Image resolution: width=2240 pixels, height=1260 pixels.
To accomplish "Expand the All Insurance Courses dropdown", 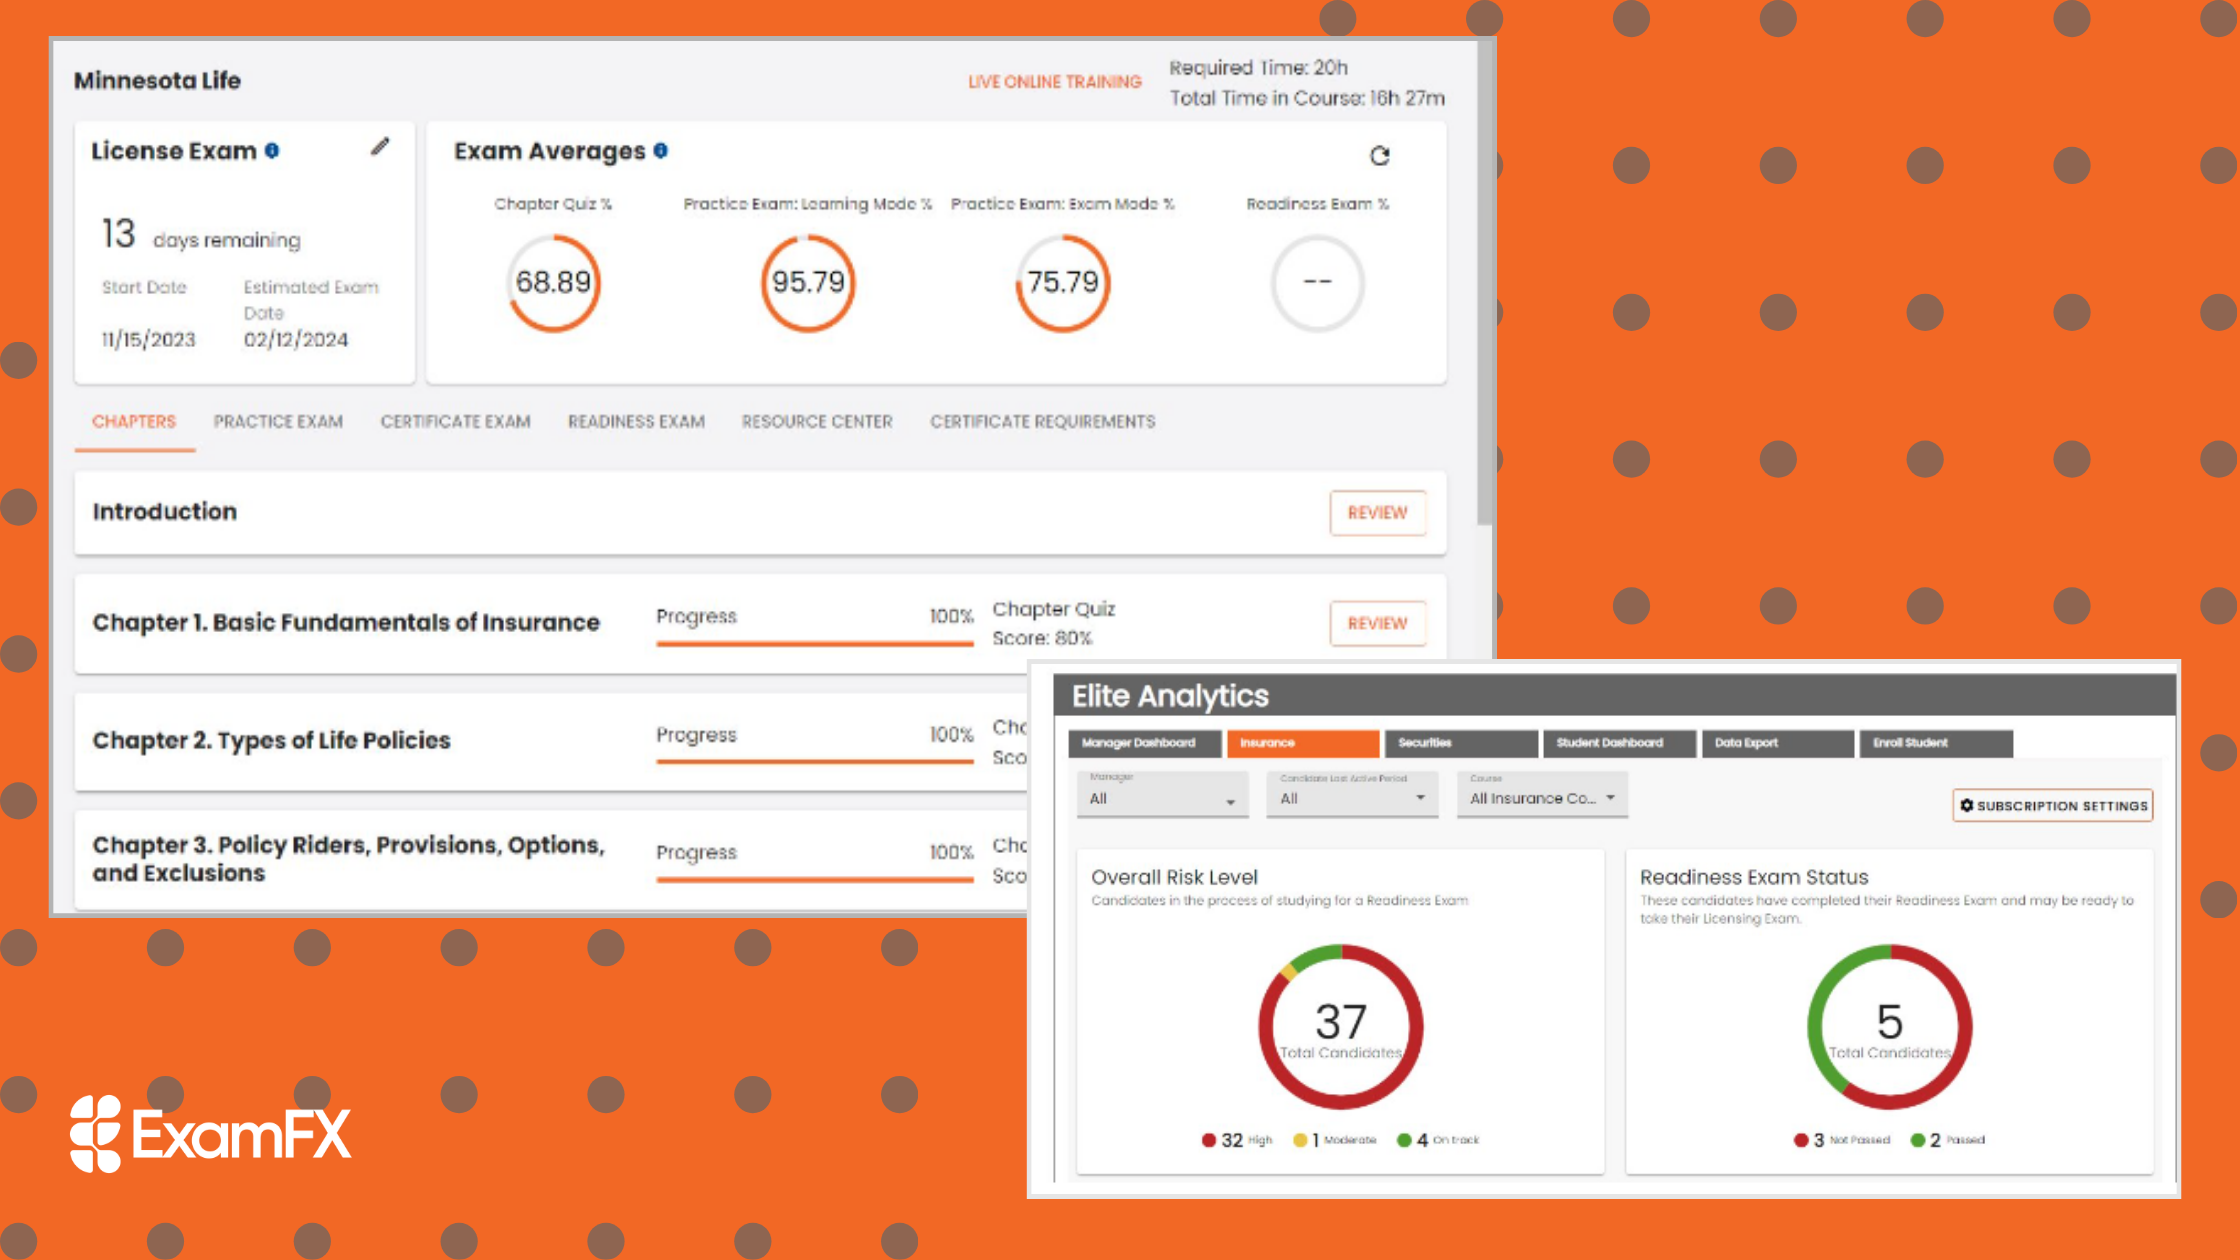I will coord(1542,796).
